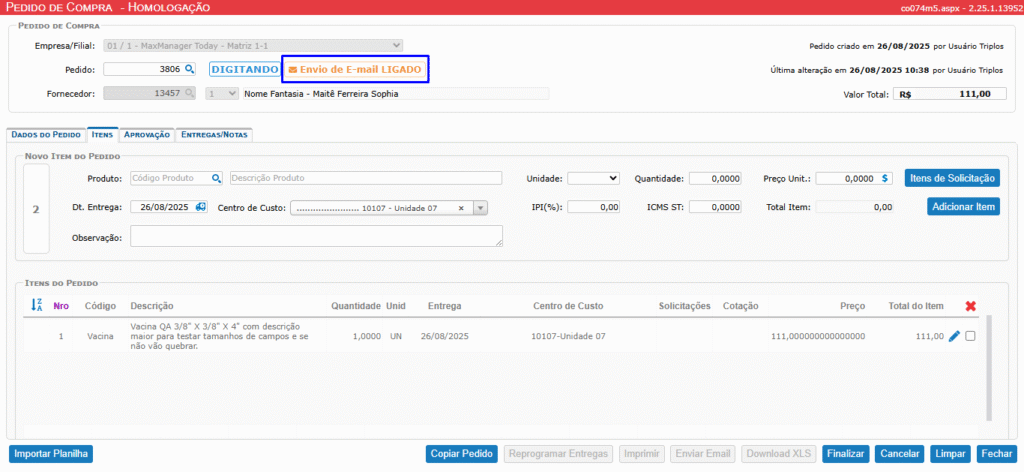1024x472 pixels.
Task: Click the Quantidade input field
Action: pos(714,178)
